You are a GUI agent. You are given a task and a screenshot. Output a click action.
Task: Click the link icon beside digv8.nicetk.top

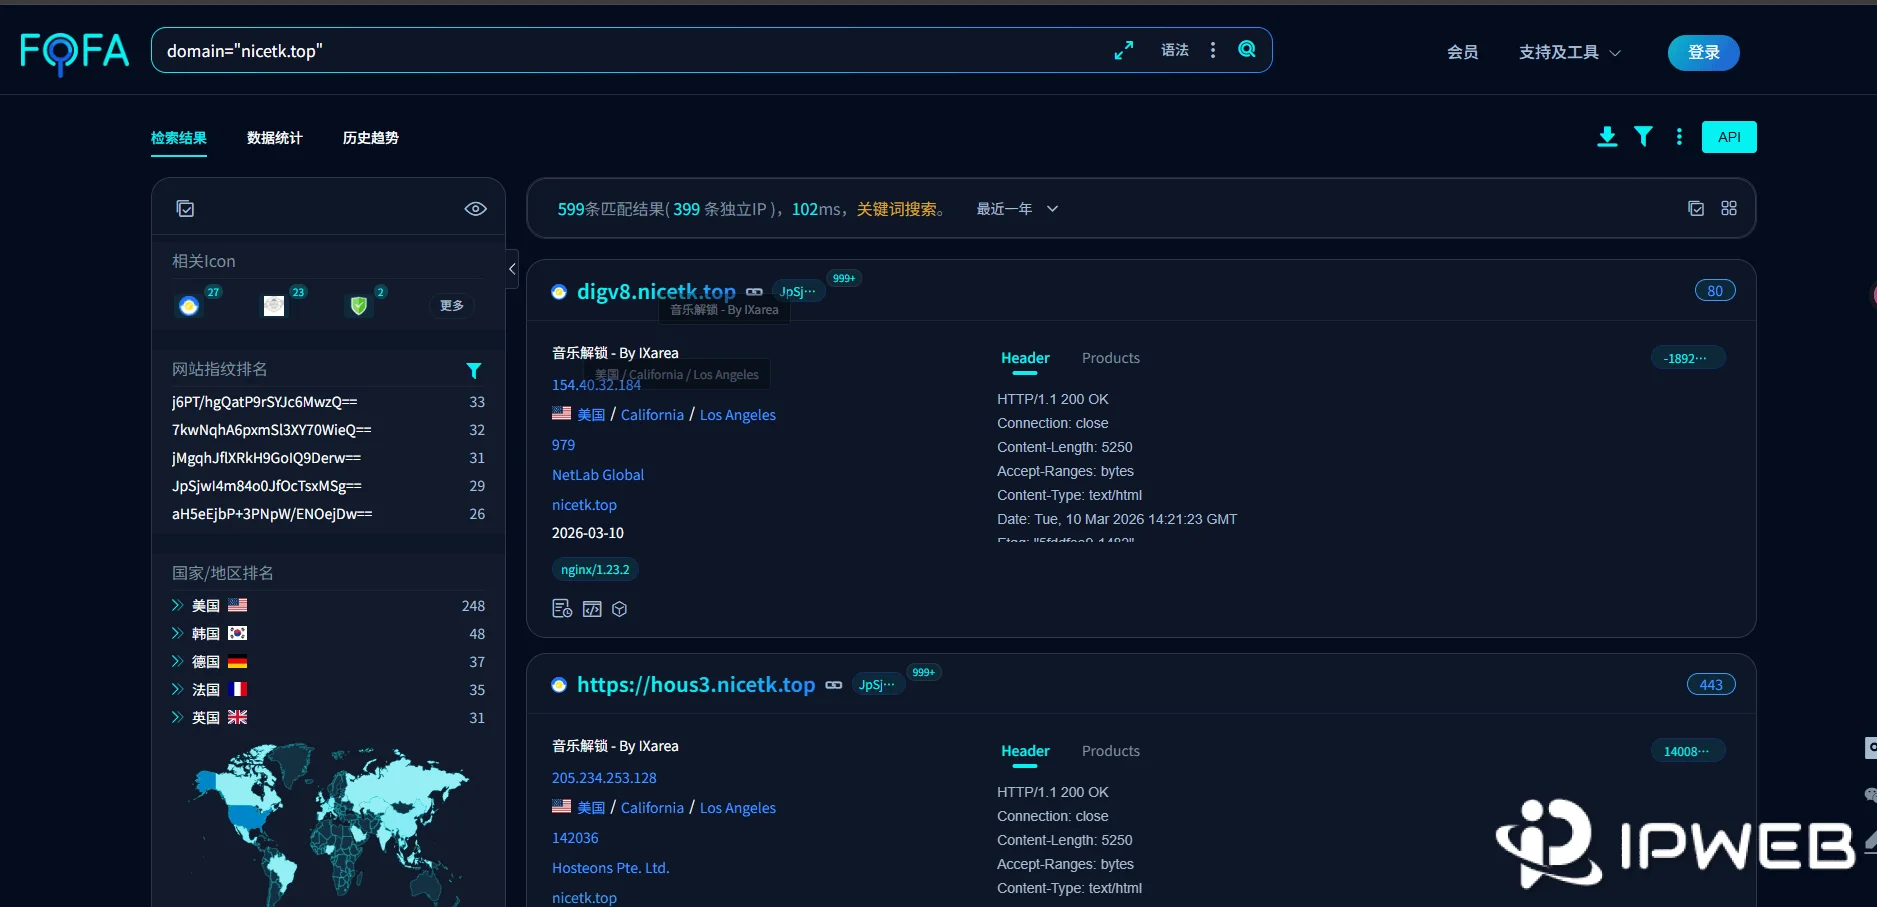click(755, 292)
